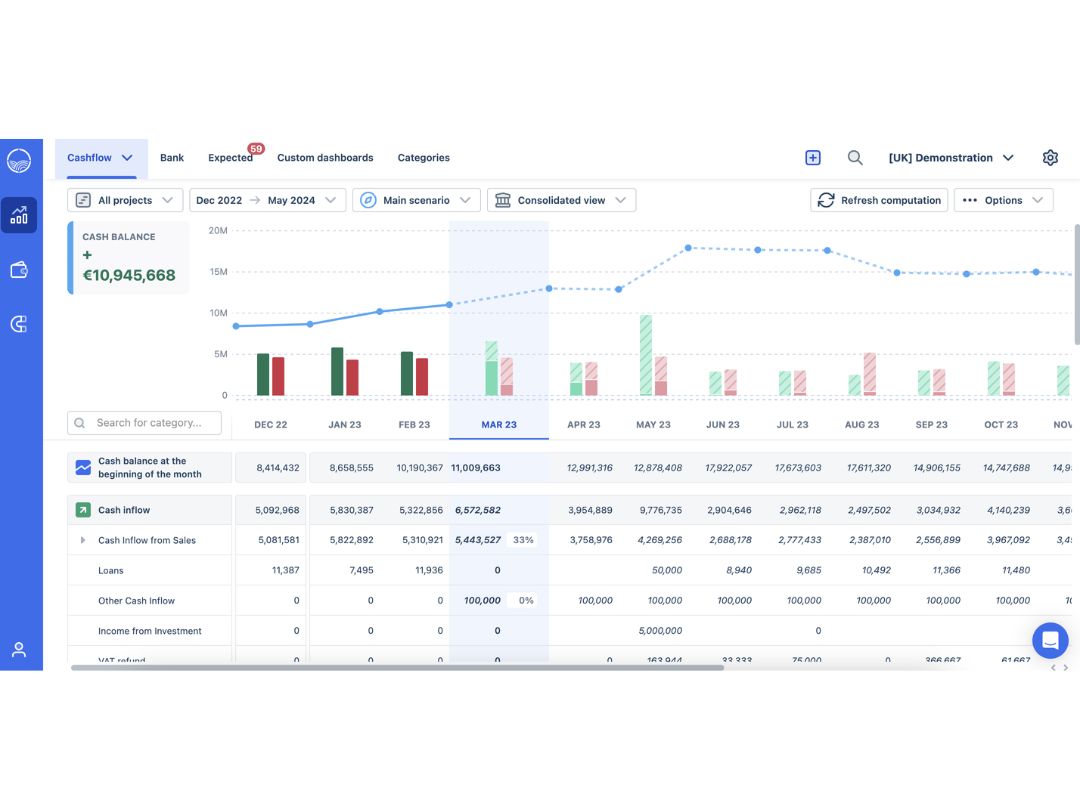The image size is (1080, 810).
Task: Open the Consolidated view dropdown
Action: (561, 200)
